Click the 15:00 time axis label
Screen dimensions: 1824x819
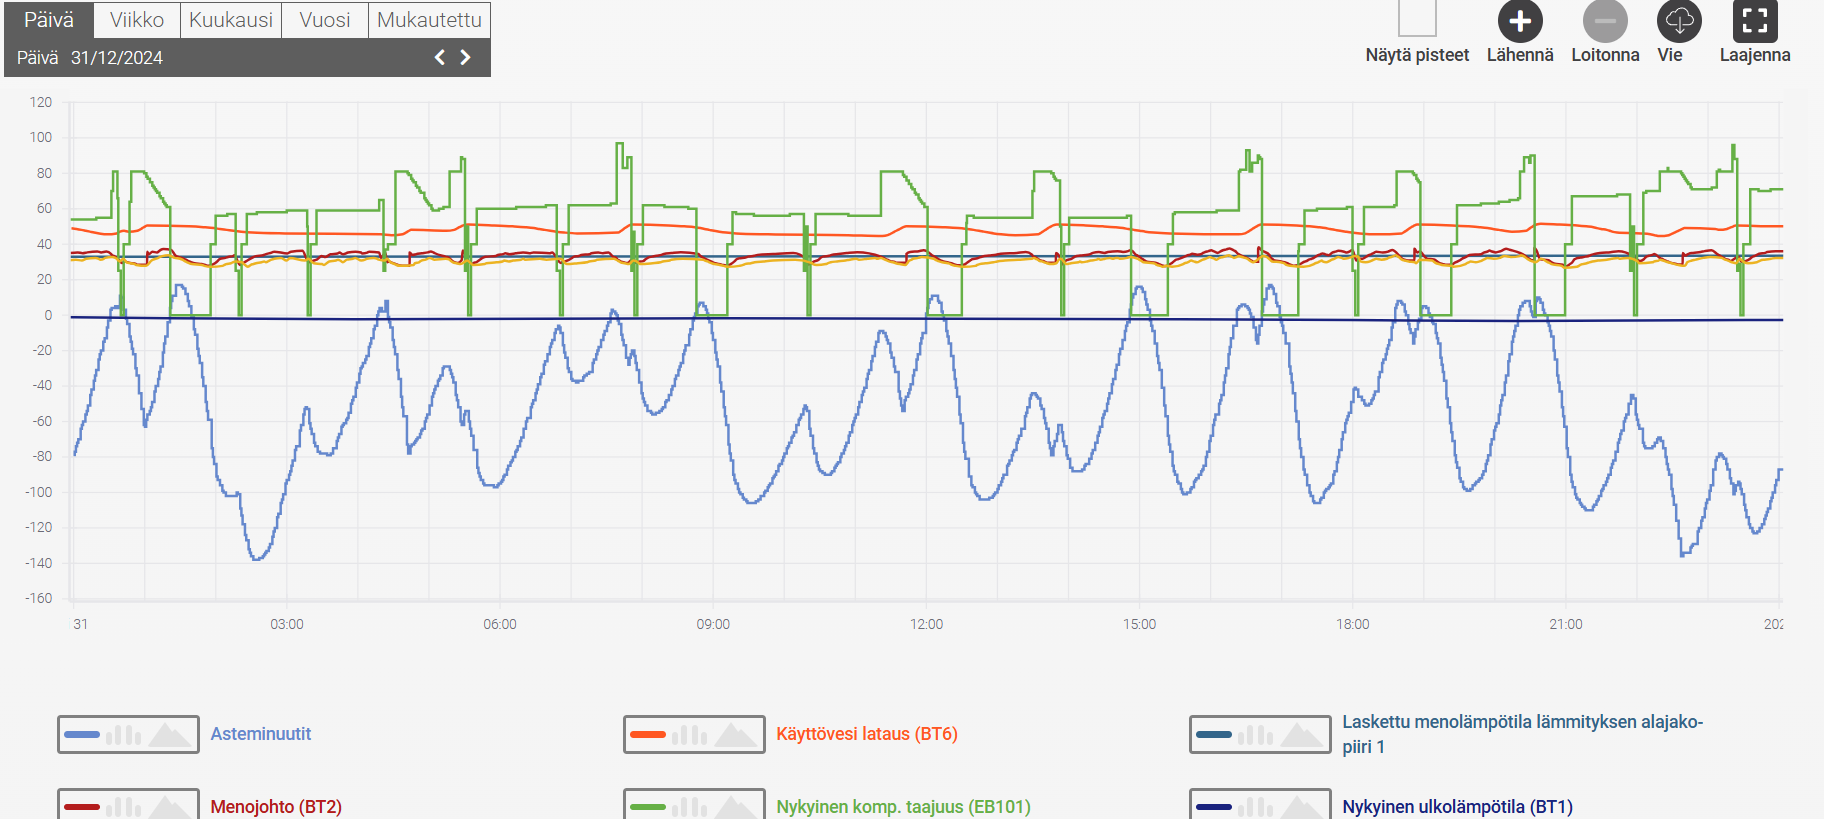(x=1139, y=624)
